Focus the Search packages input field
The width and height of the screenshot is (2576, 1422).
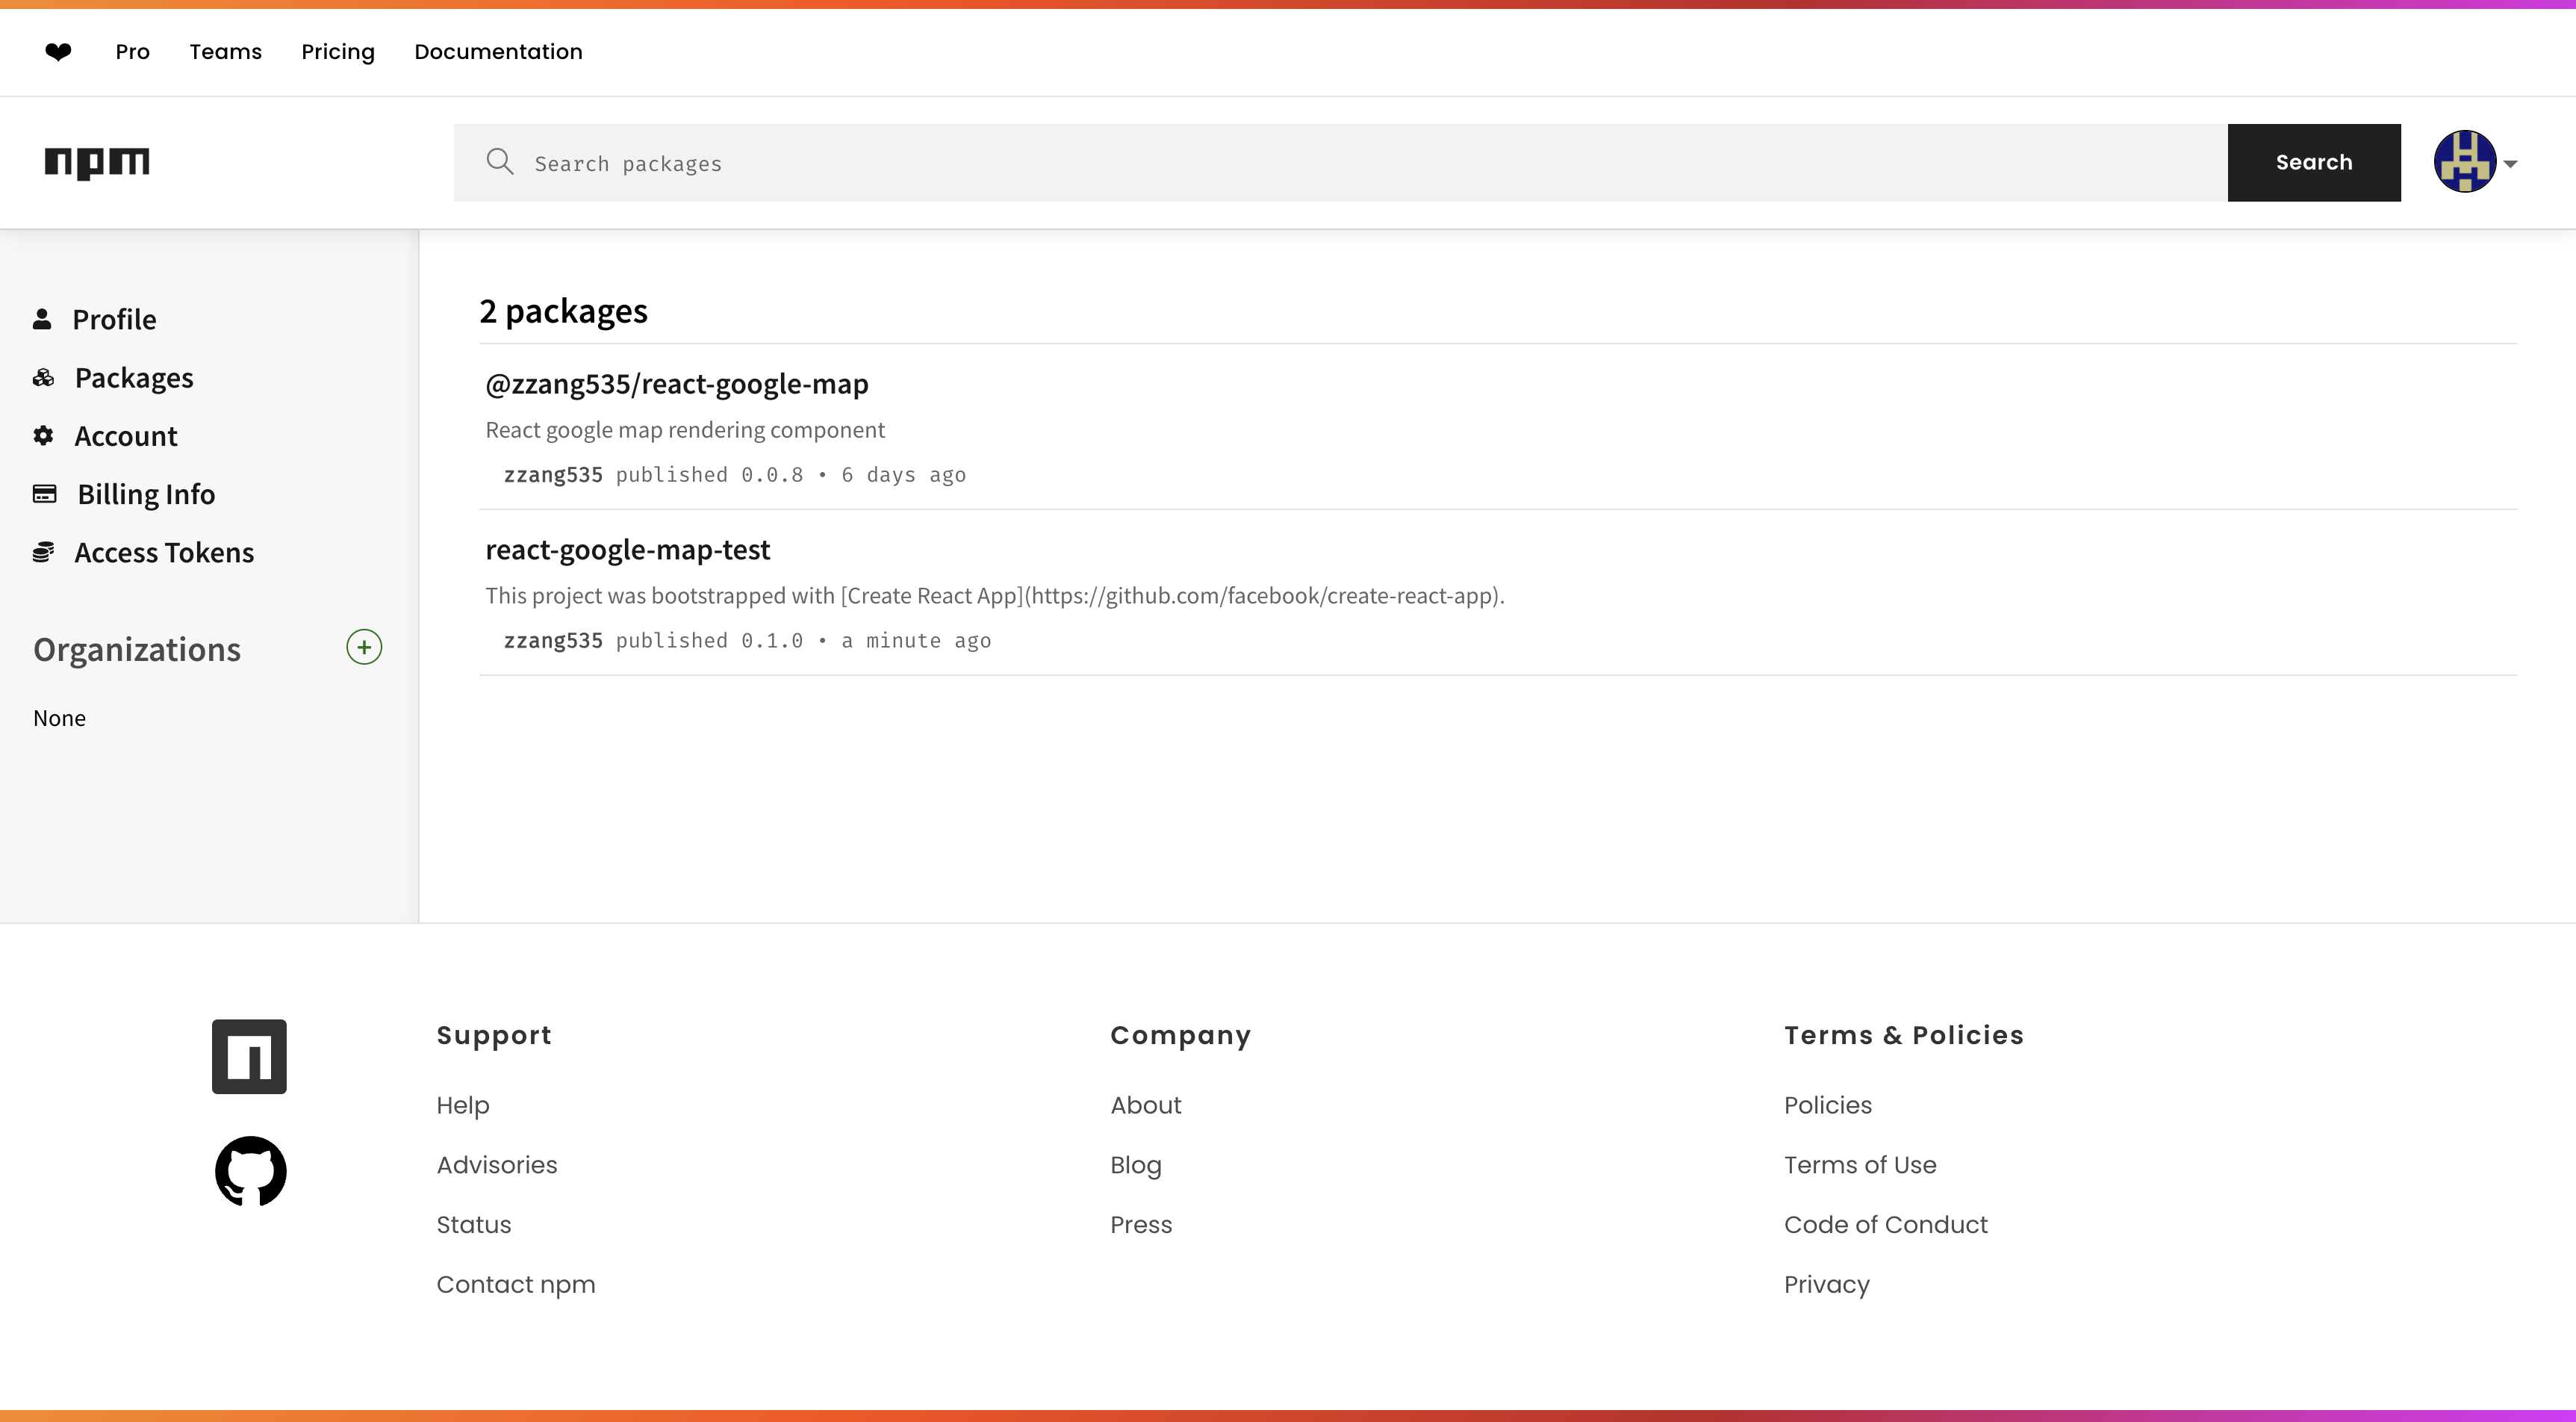click(x=1340, y=163)
